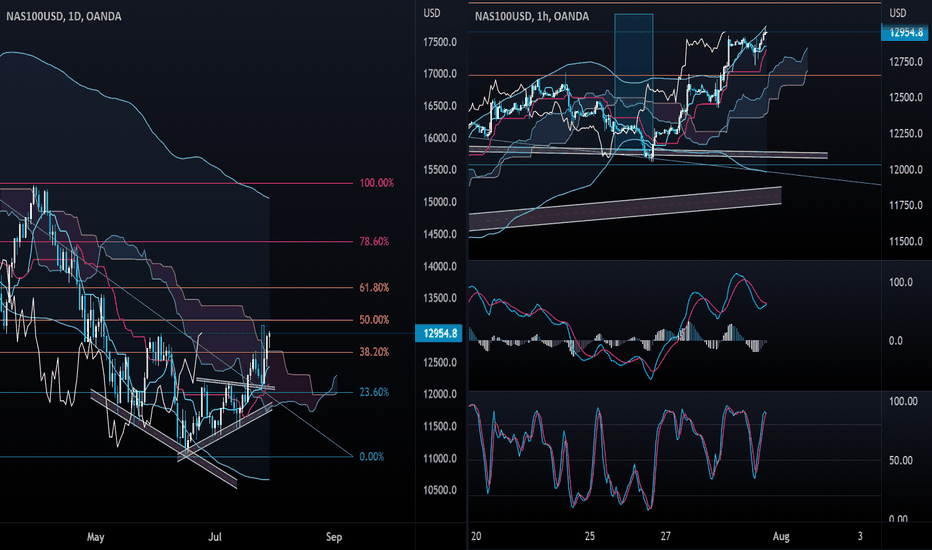Click 16000.0 on the daily price axis
This screenshot has width=932, height=550.
440,139
